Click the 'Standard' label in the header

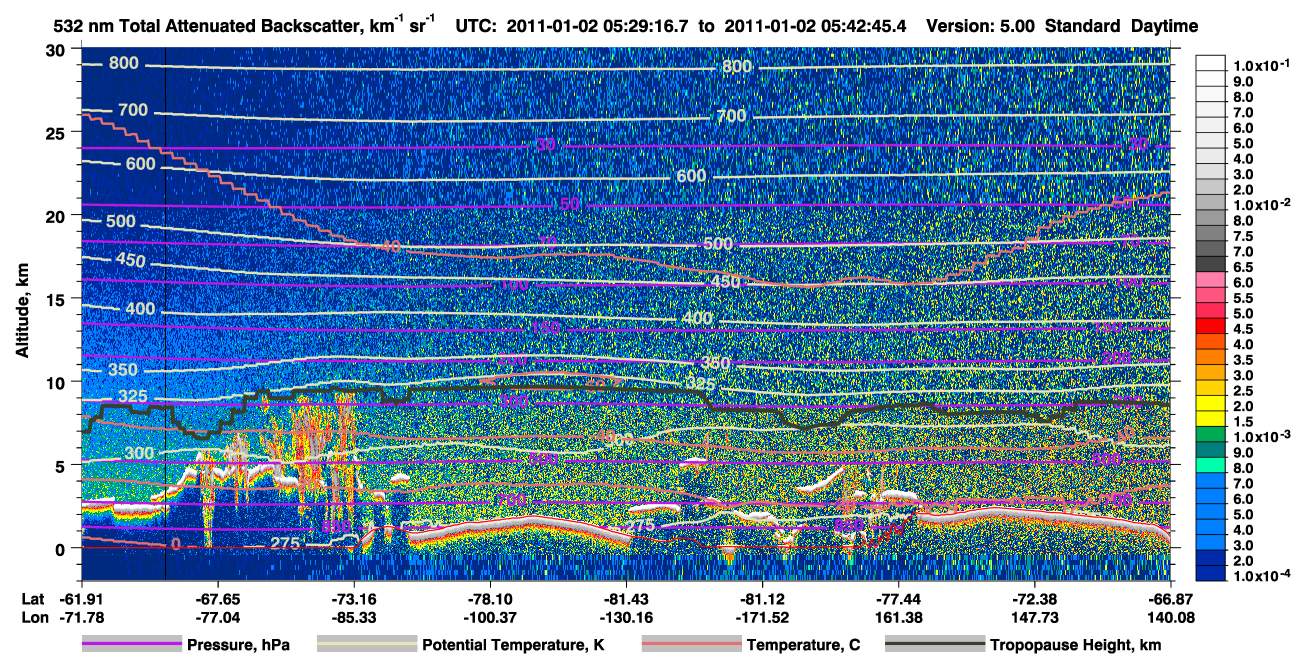pyautogui.click(x=1083, y=25)
